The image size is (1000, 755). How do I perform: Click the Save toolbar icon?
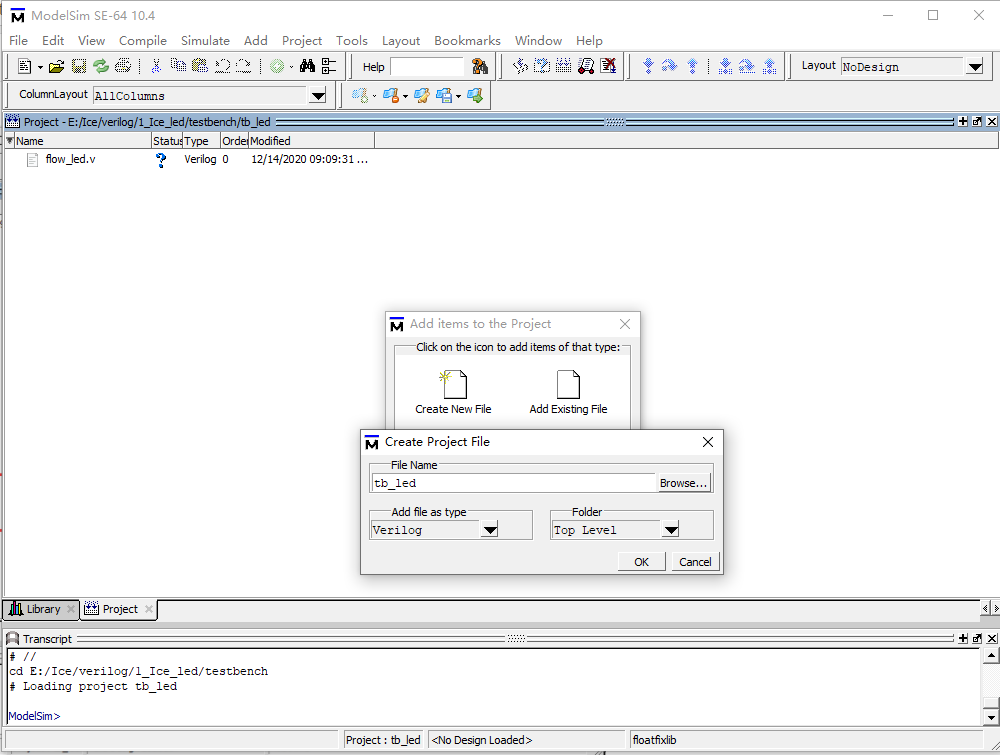[77, 64]
